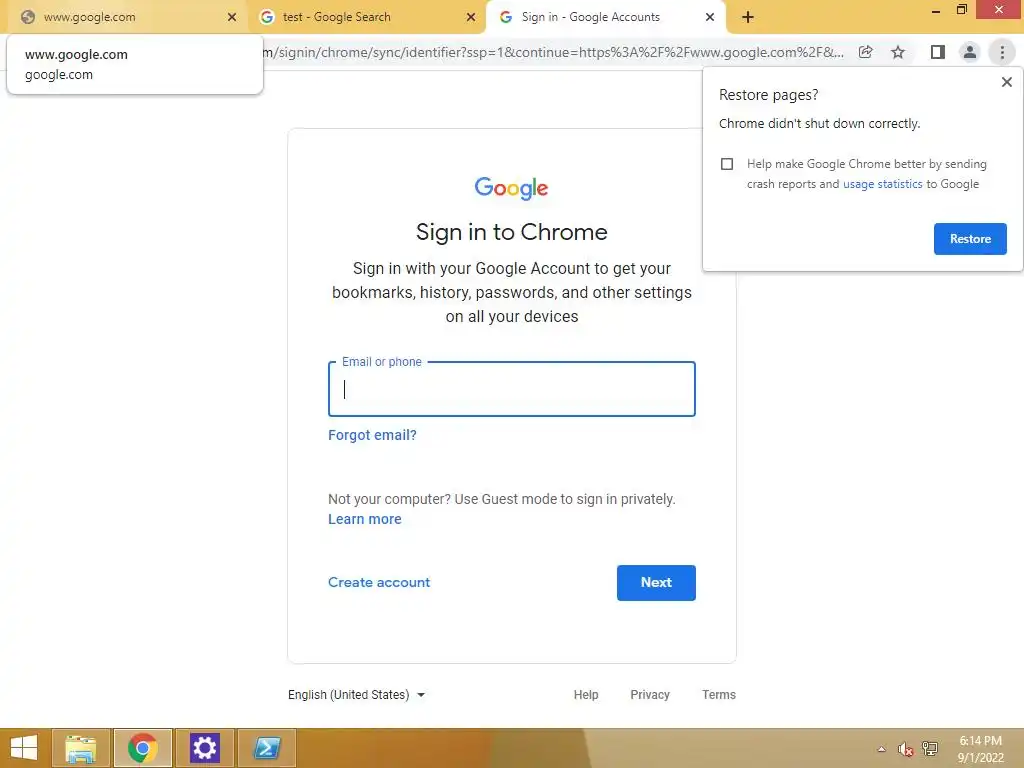Open the side panel icon
Viewport: 1024px width, 768px height.
(938, 52)
